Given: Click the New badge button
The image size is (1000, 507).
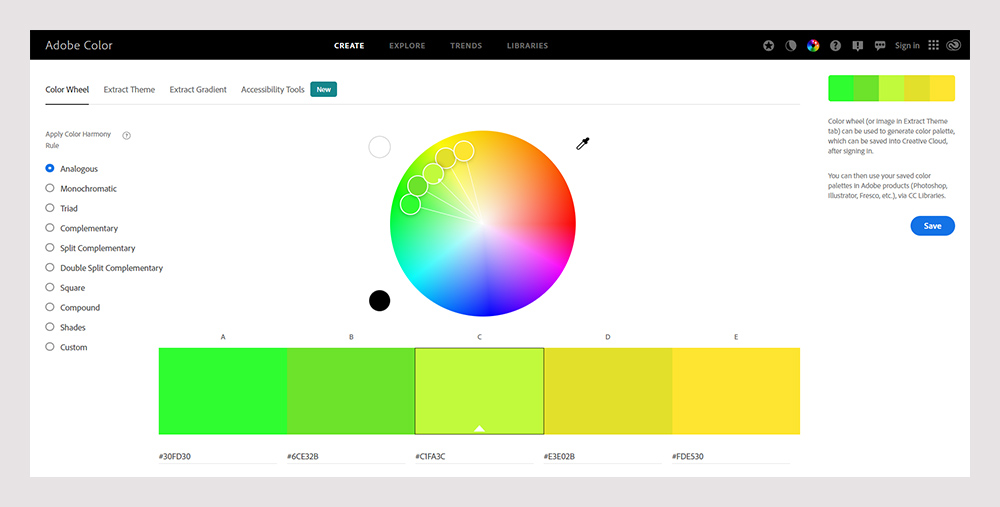Looking at the screenshot, I should pos(324,89).
